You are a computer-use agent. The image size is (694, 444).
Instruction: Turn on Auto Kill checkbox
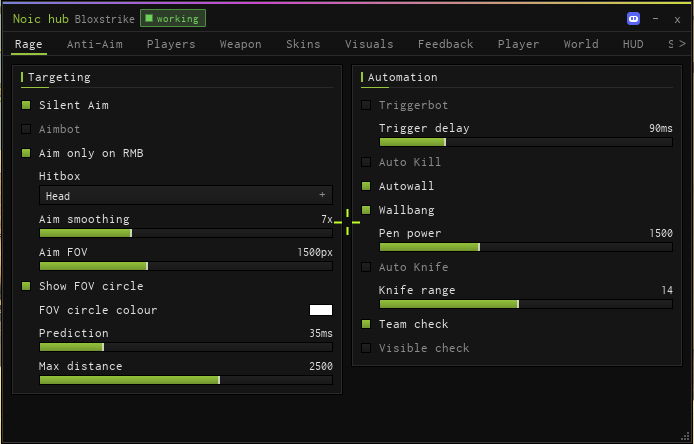click(x=366, y=162)
